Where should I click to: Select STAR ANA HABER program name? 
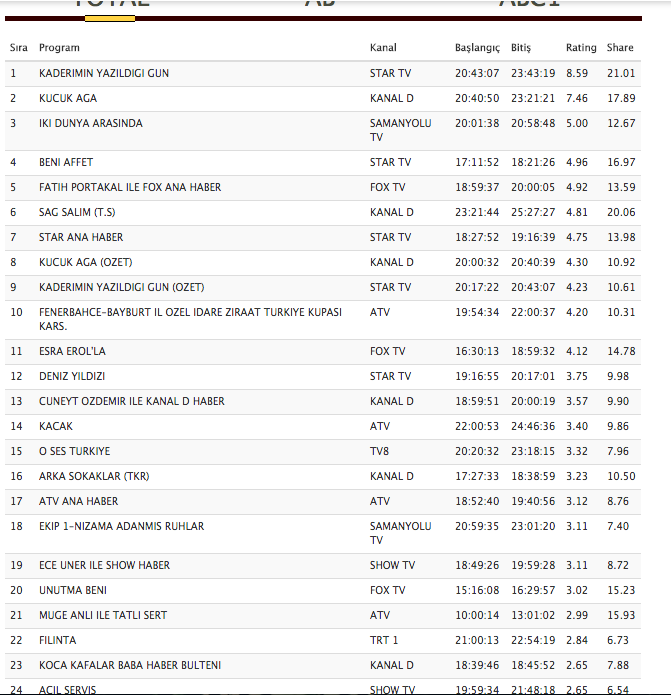pos(81,237)
